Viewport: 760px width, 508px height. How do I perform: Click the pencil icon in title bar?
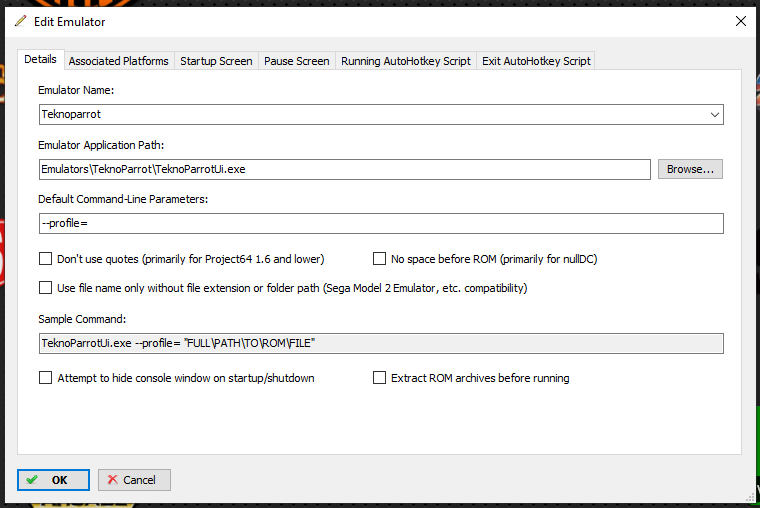point(20,21)
